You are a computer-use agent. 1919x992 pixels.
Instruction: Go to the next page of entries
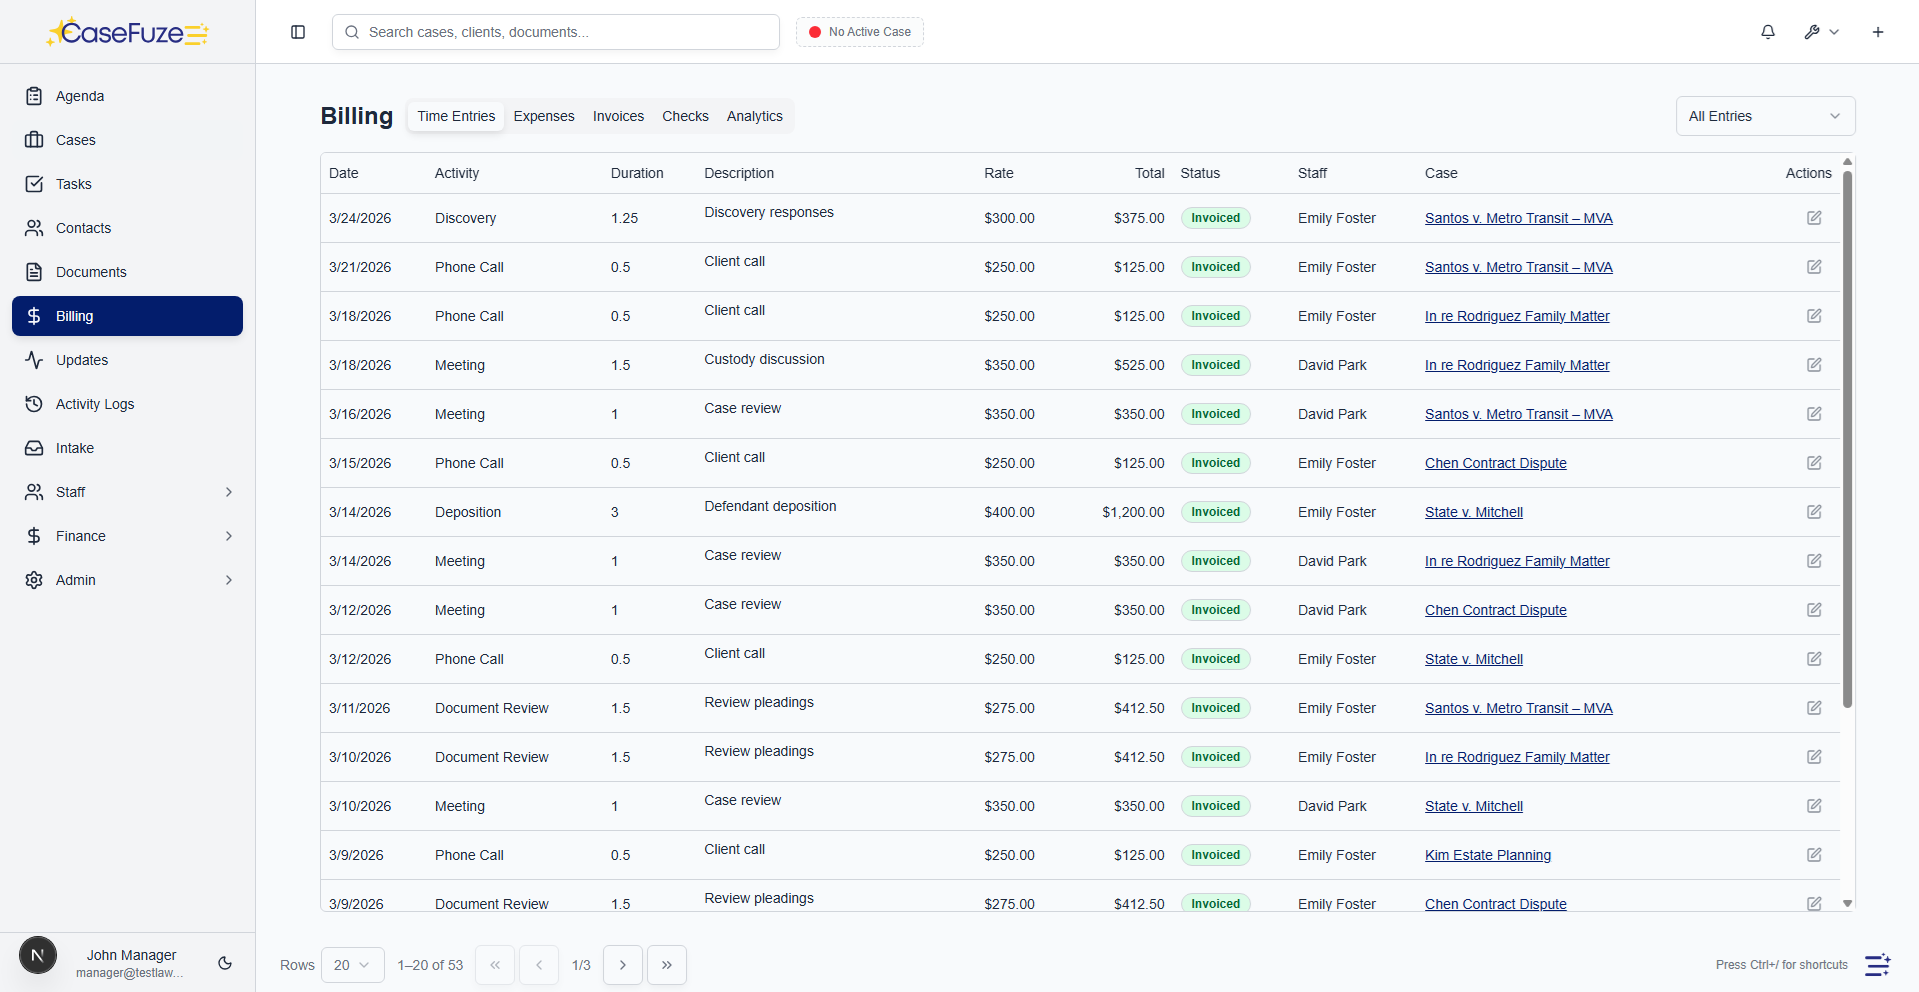622,965
